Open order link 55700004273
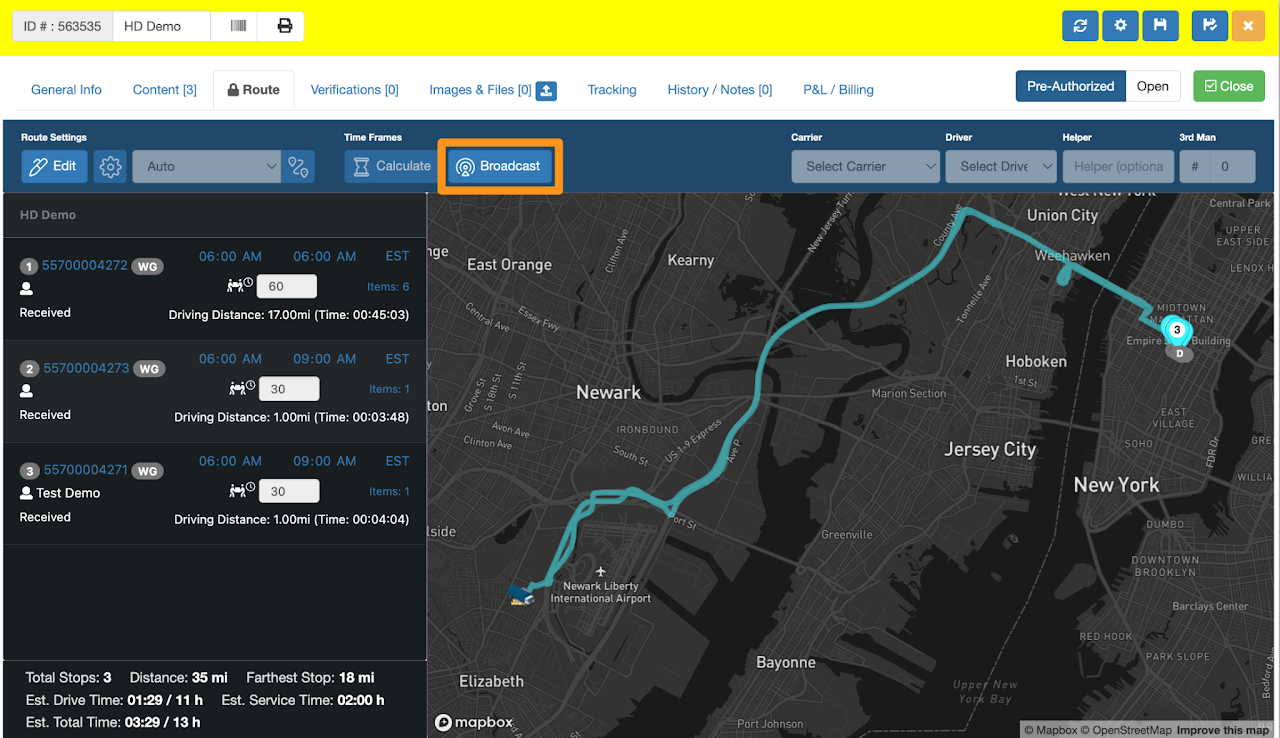The width and height of the screenshot is (1280, 738). tap(86, 368)
